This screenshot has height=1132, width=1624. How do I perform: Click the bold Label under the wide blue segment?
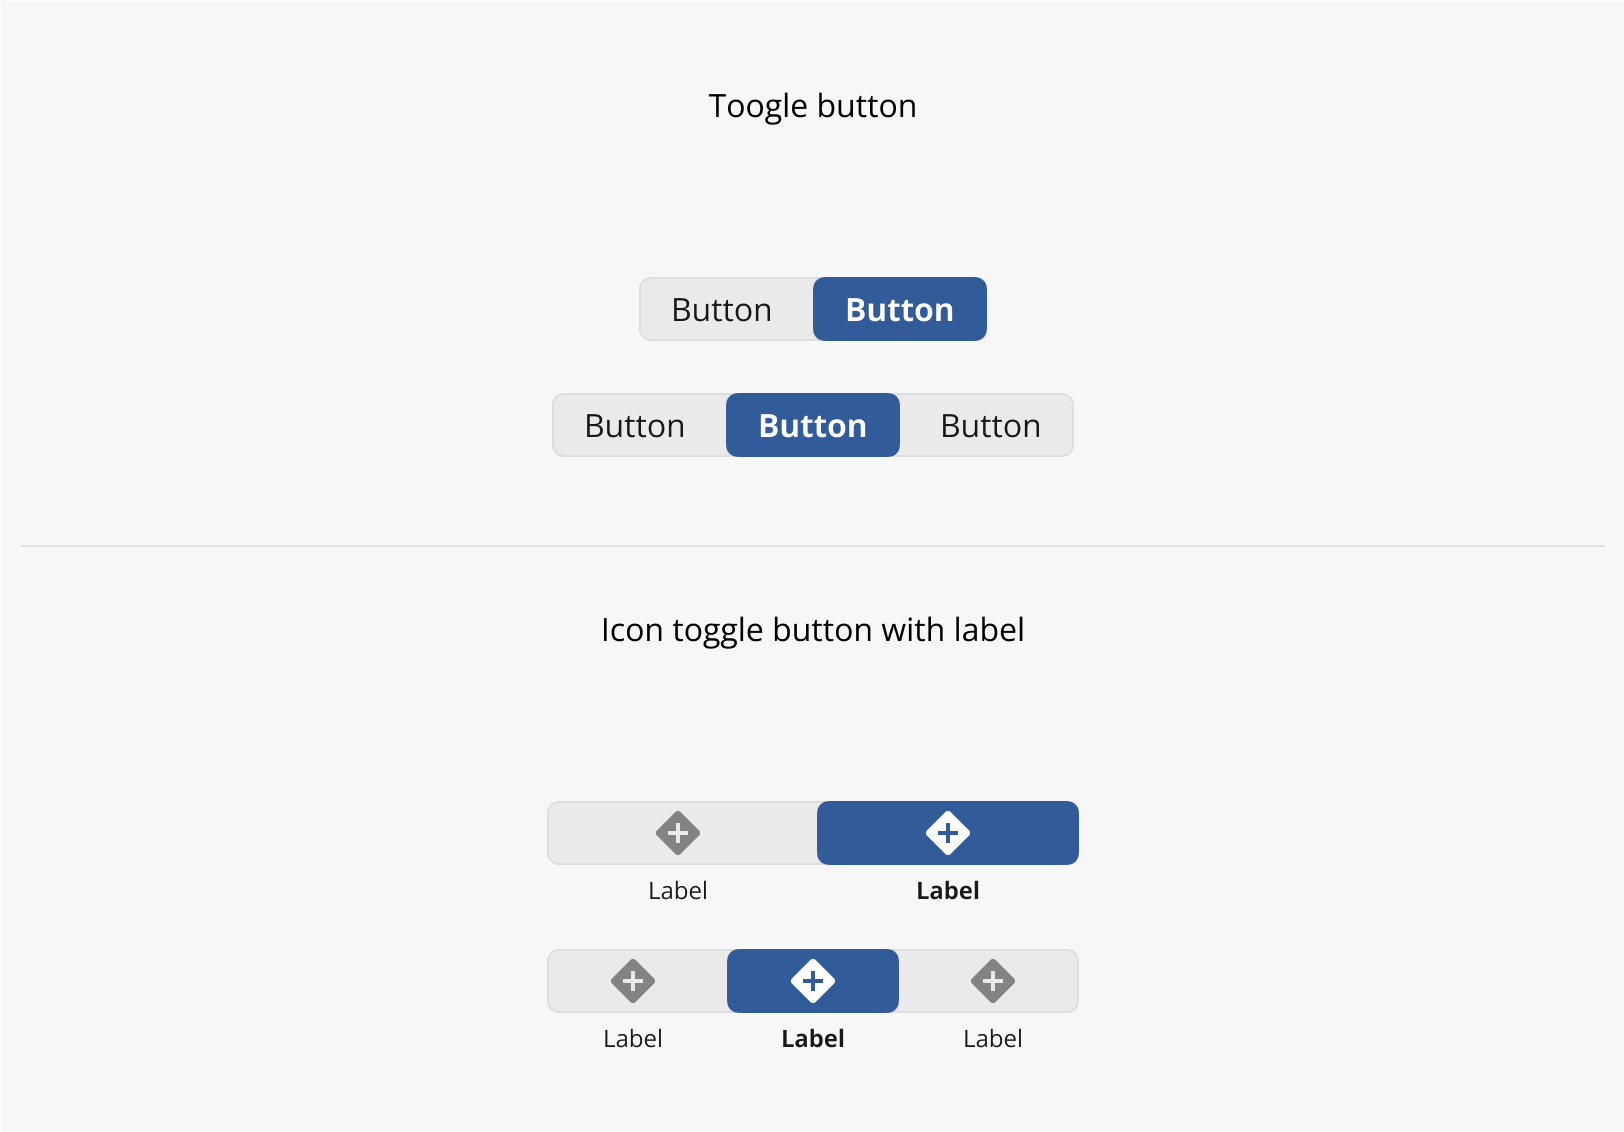click(x=948, y=891)
